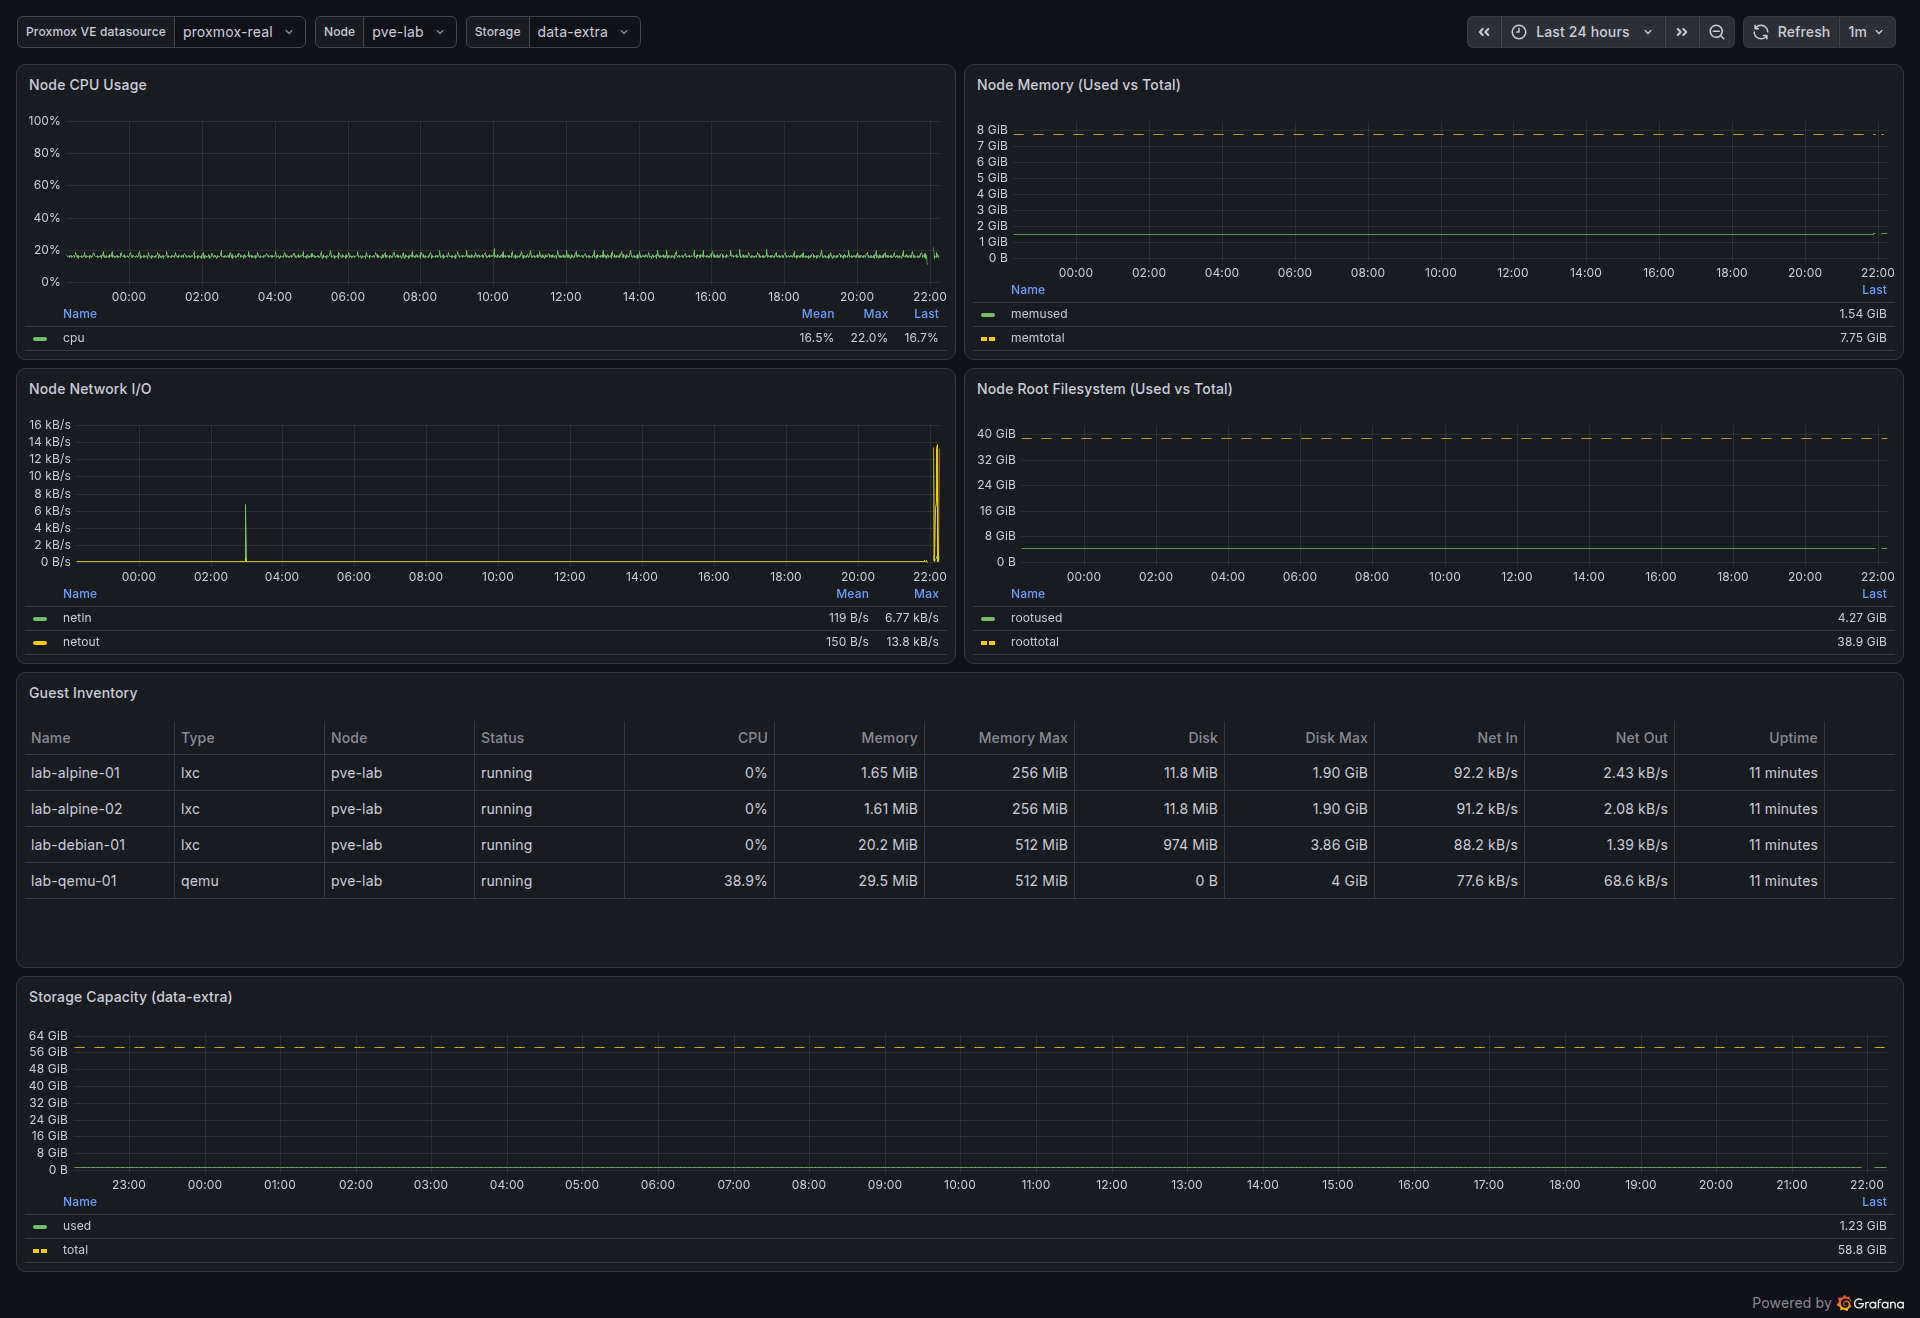
Task: Click the dashed yellow total storage swatch
Action: (40, 1251)
